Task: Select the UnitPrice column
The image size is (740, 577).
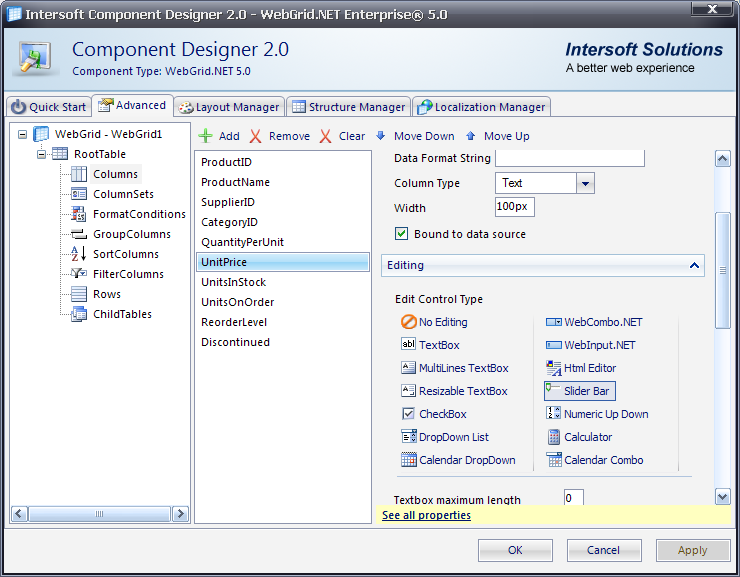Action: click(x=283, y=262)
